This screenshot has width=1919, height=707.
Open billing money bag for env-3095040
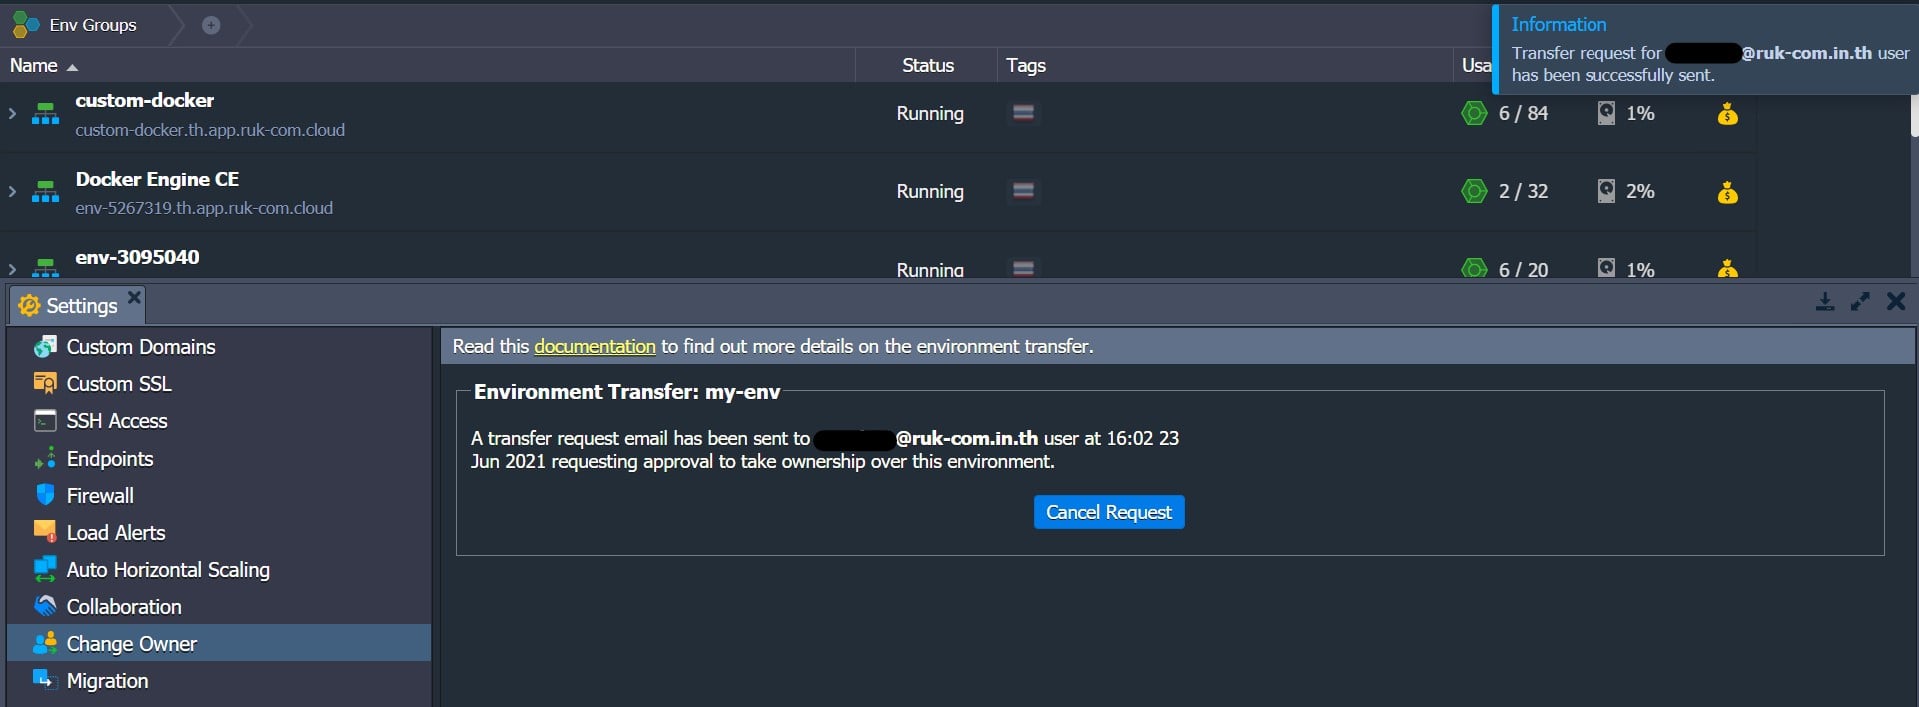tap(1727, 268)
